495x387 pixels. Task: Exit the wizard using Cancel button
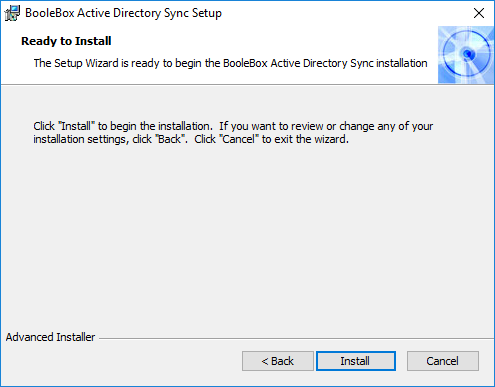coord(443,361)
